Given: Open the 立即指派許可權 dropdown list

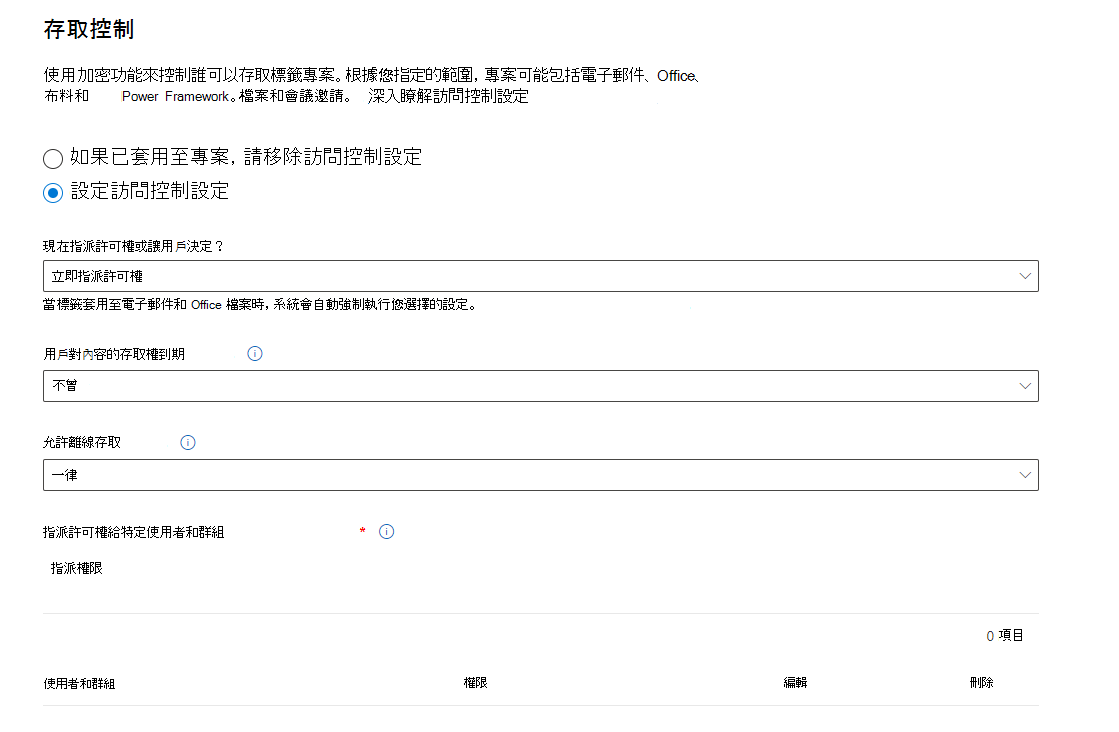Looking at the screenshot, I should click(x=540, y=275).
